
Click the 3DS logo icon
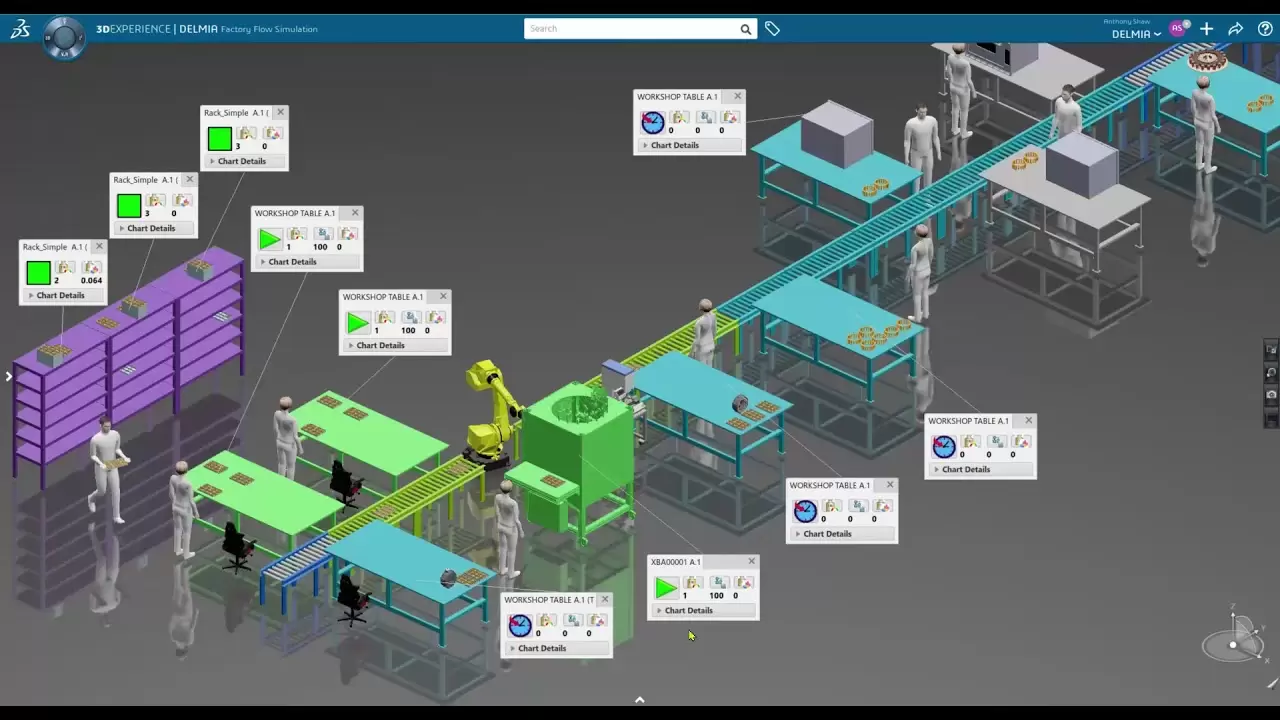20,29
